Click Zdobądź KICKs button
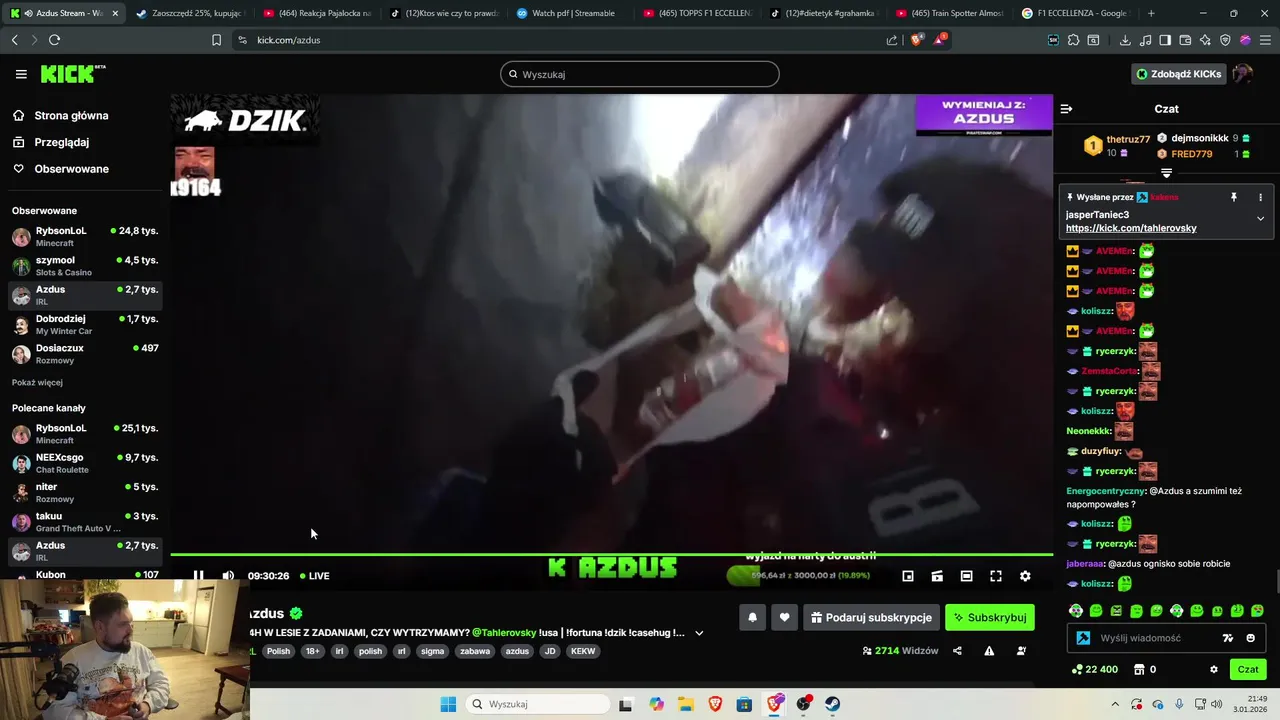This screenshot has height=720, width=1280. click(1179, 74)
